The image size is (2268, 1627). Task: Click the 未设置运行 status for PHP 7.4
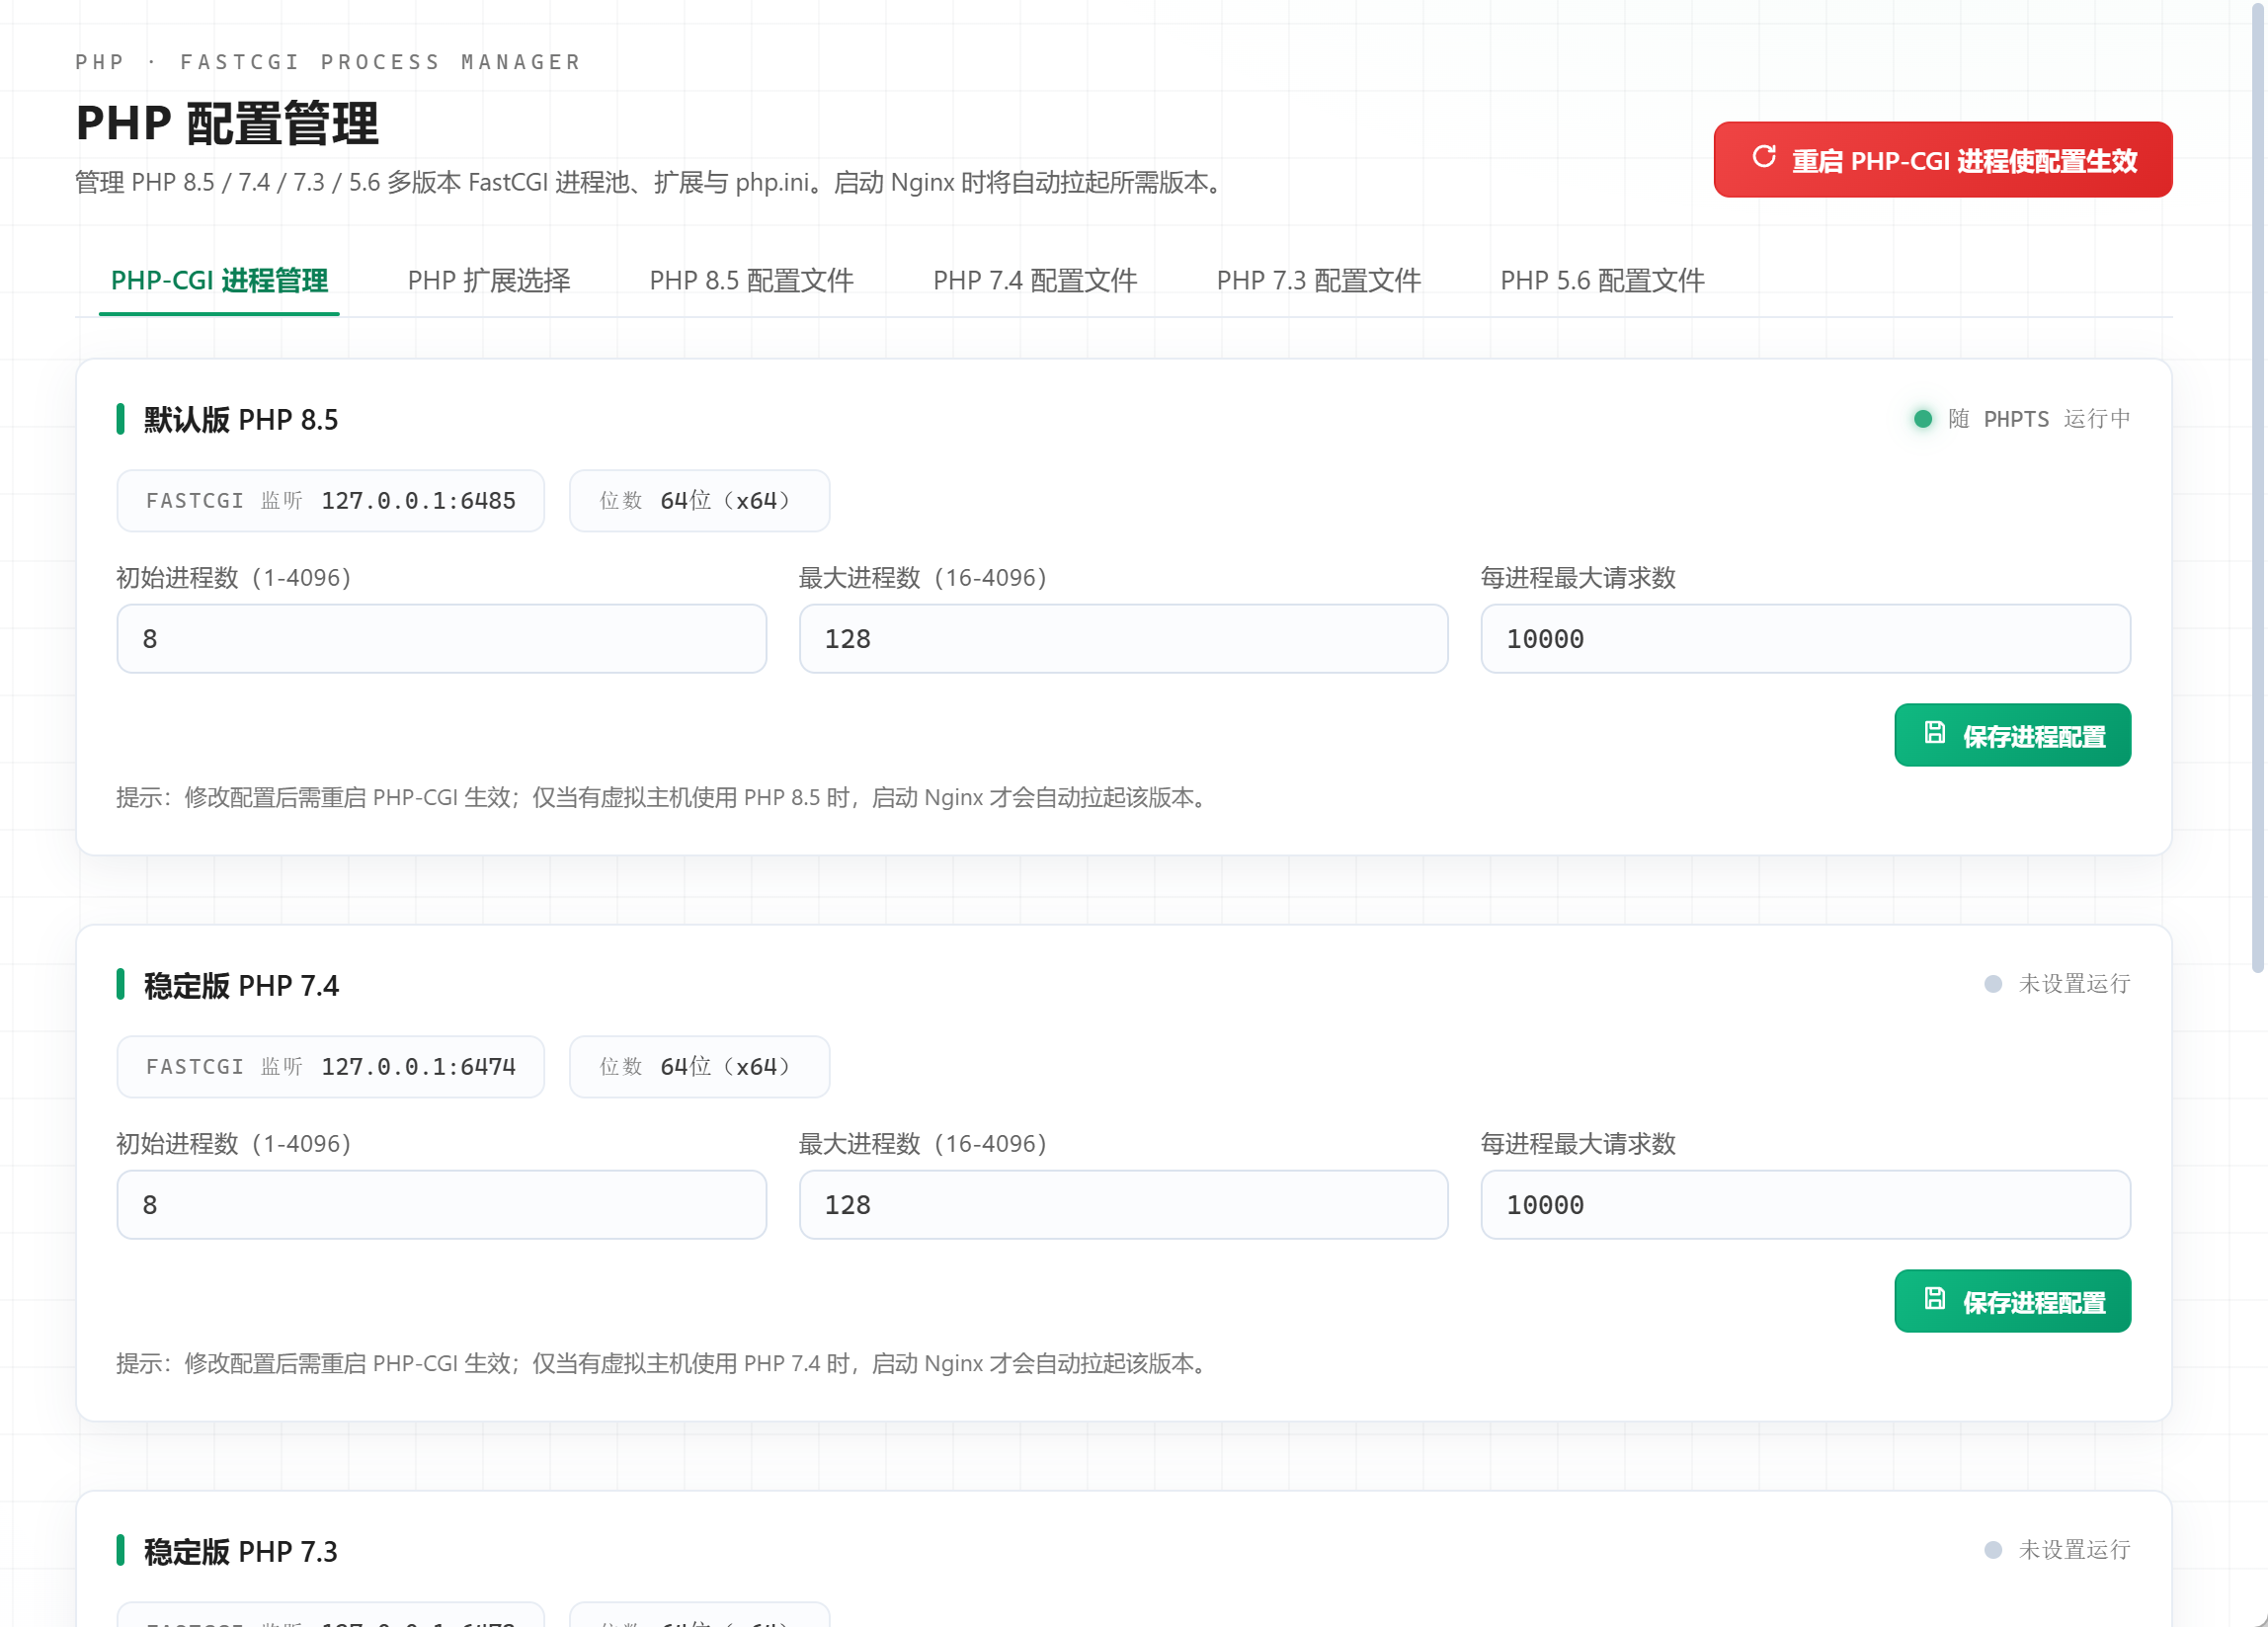coord(2074,984)
